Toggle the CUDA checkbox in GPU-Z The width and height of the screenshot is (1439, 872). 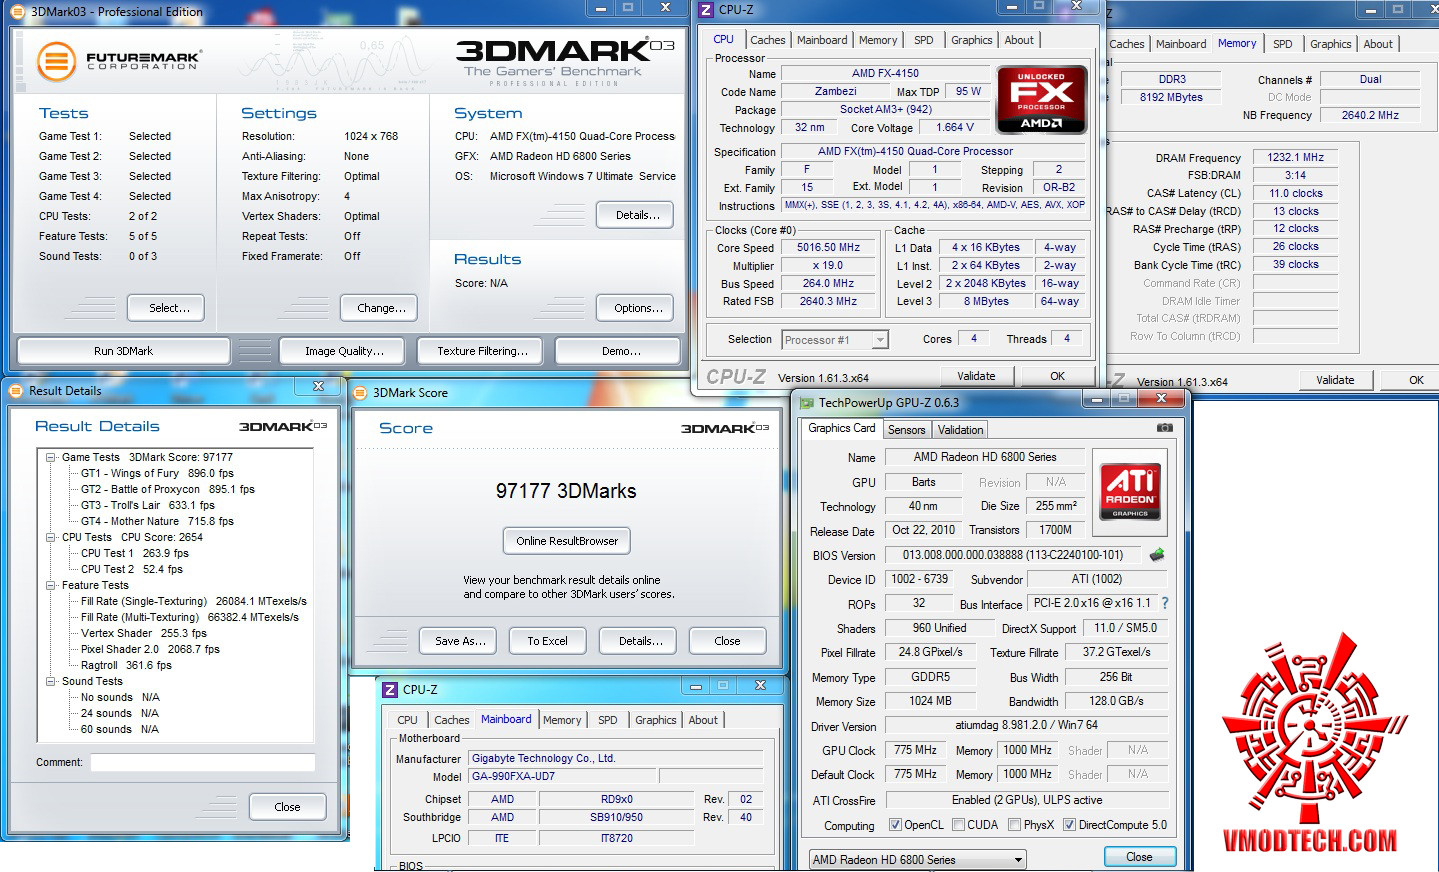coord(959,825)
